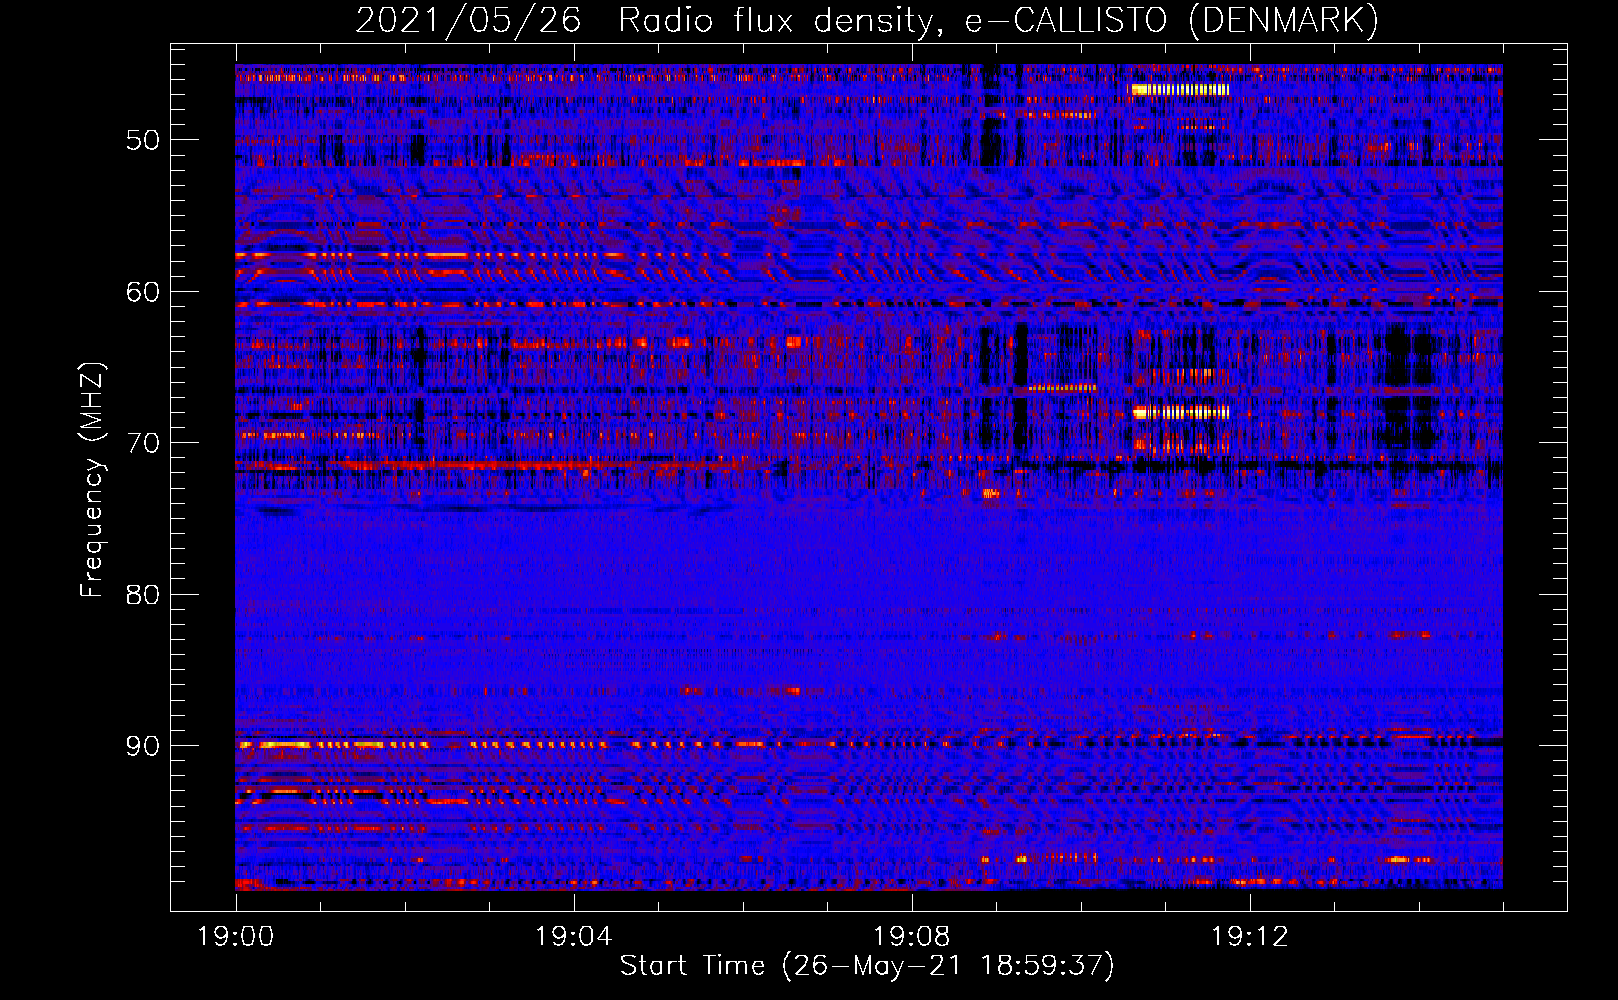Click the 60 frequency tick label

coord(143,292)
